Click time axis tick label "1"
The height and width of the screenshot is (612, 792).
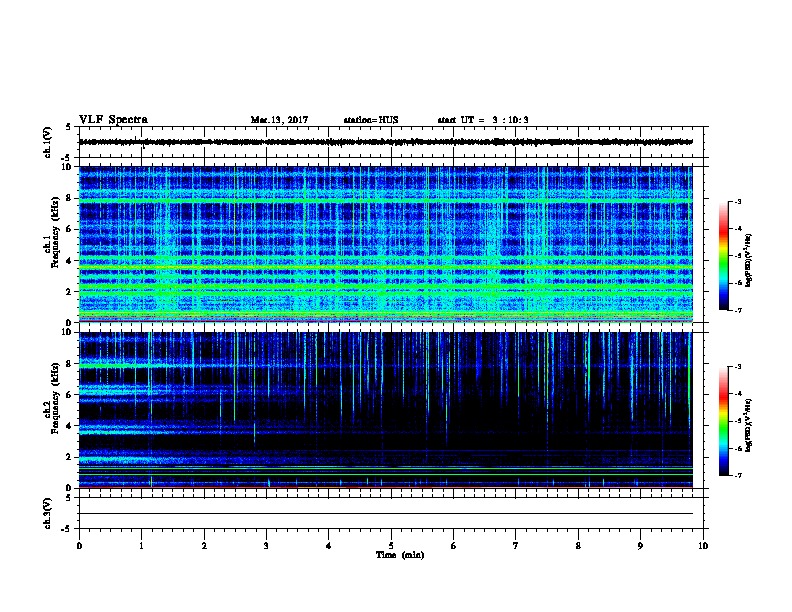coord(141,546)
